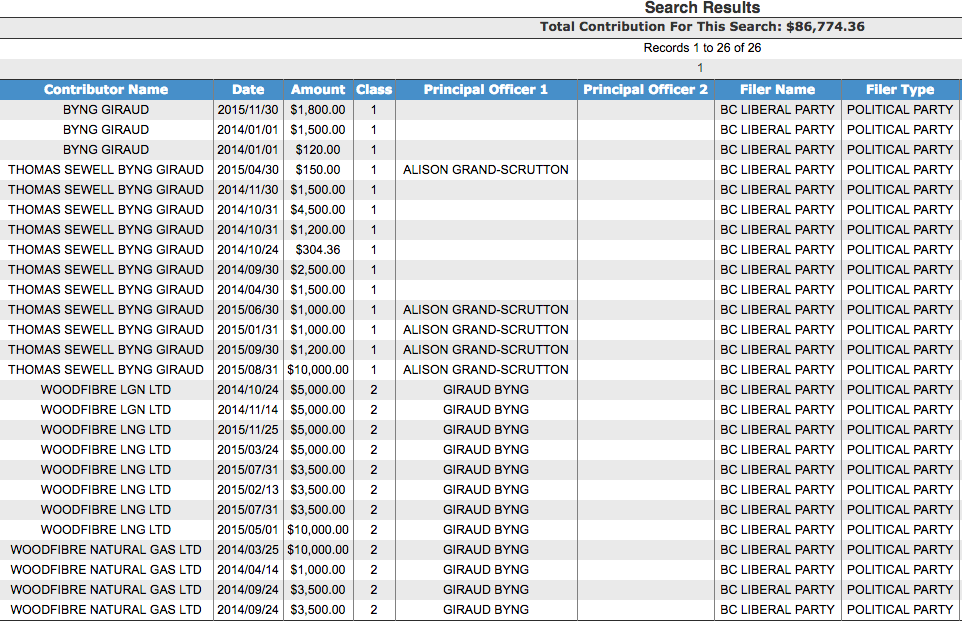Click WOODFIBRE LNG LTD in 2015/03/24 row
The image size is (962, 621).
[x=106, y=450]
